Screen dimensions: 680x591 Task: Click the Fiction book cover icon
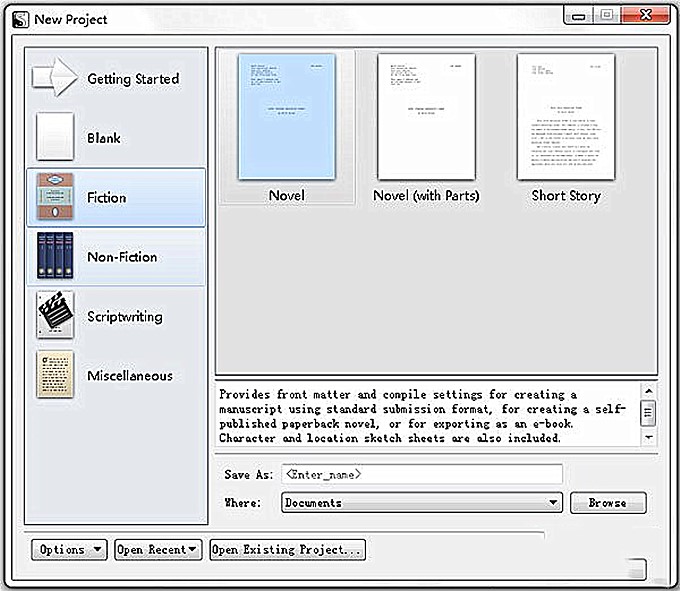coord(55,197)
